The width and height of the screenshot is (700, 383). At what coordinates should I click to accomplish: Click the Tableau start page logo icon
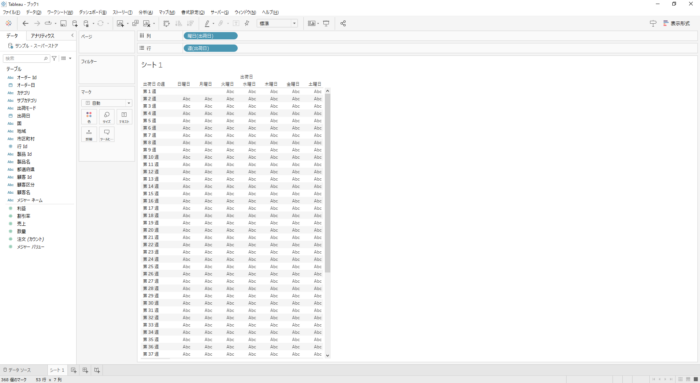8,23
